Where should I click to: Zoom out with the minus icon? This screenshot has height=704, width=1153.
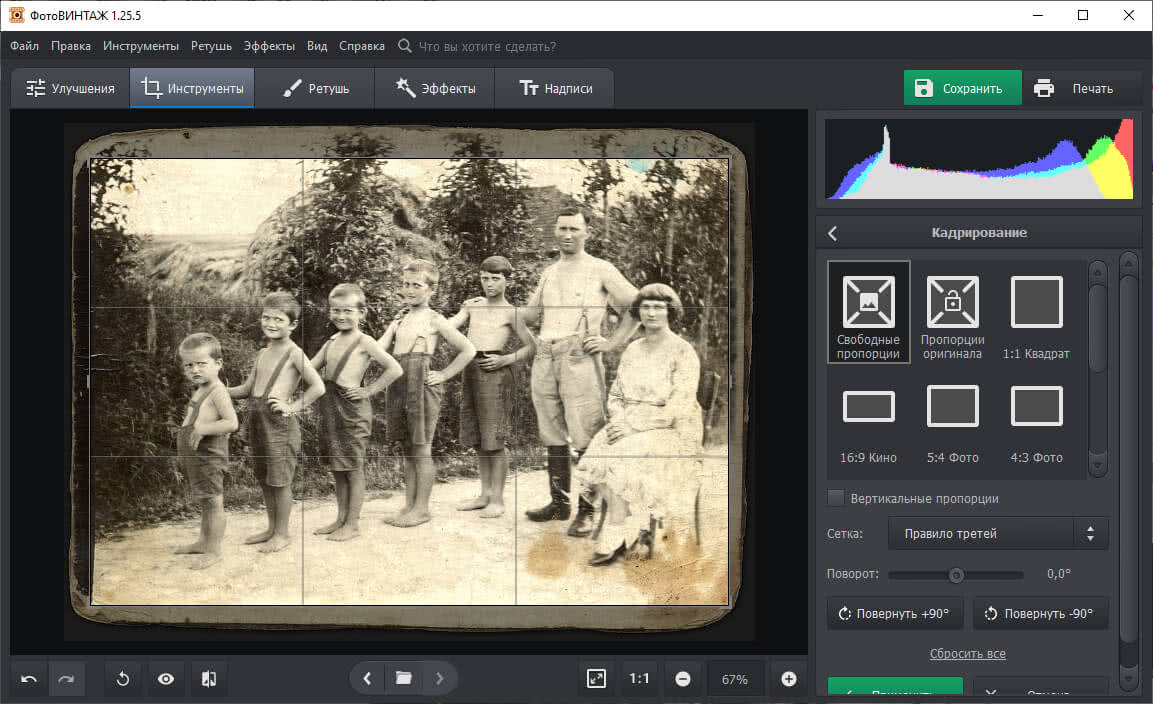(x=683, y=679)
